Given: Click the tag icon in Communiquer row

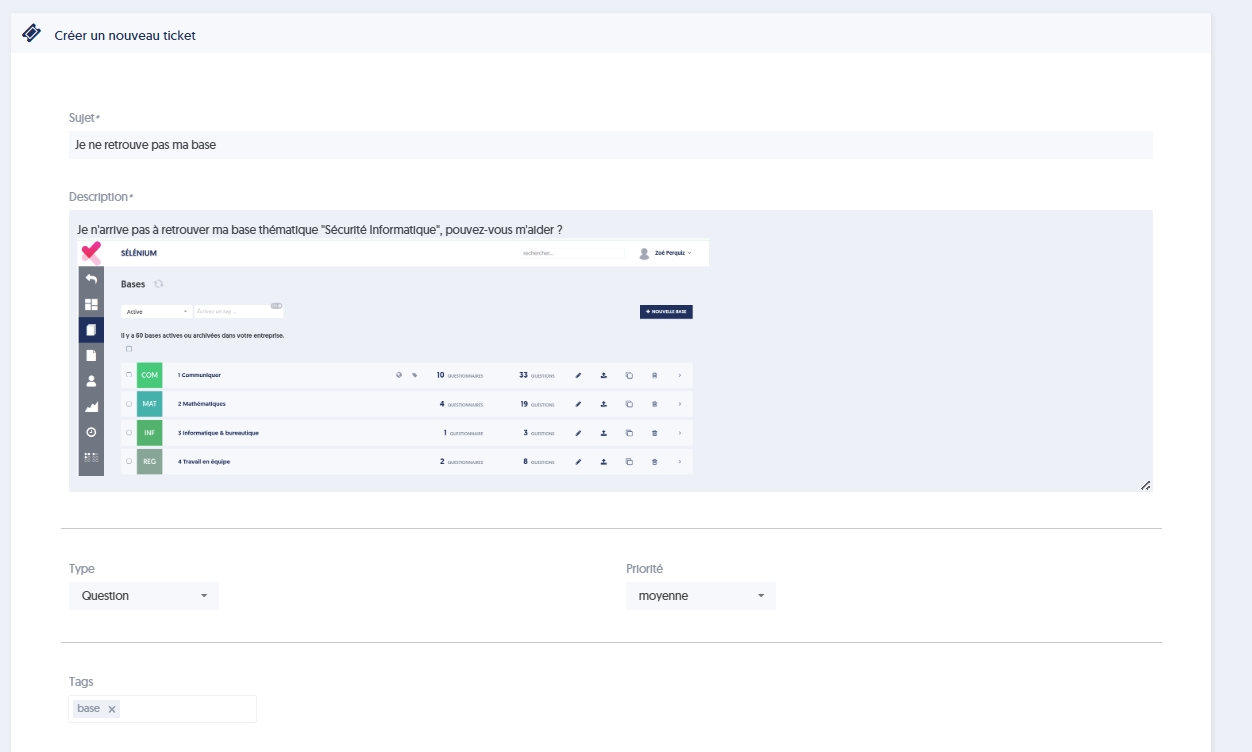Looking at the screenshot, I should (x=415, y=375).
